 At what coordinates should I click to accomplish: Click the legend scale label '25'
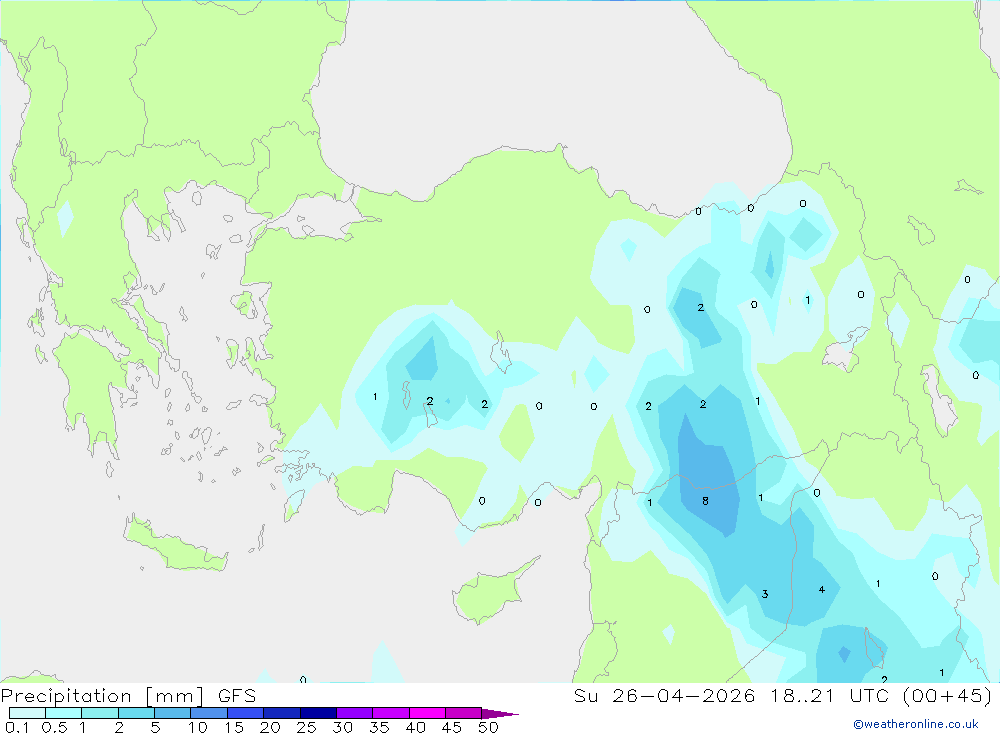[306, 727]
